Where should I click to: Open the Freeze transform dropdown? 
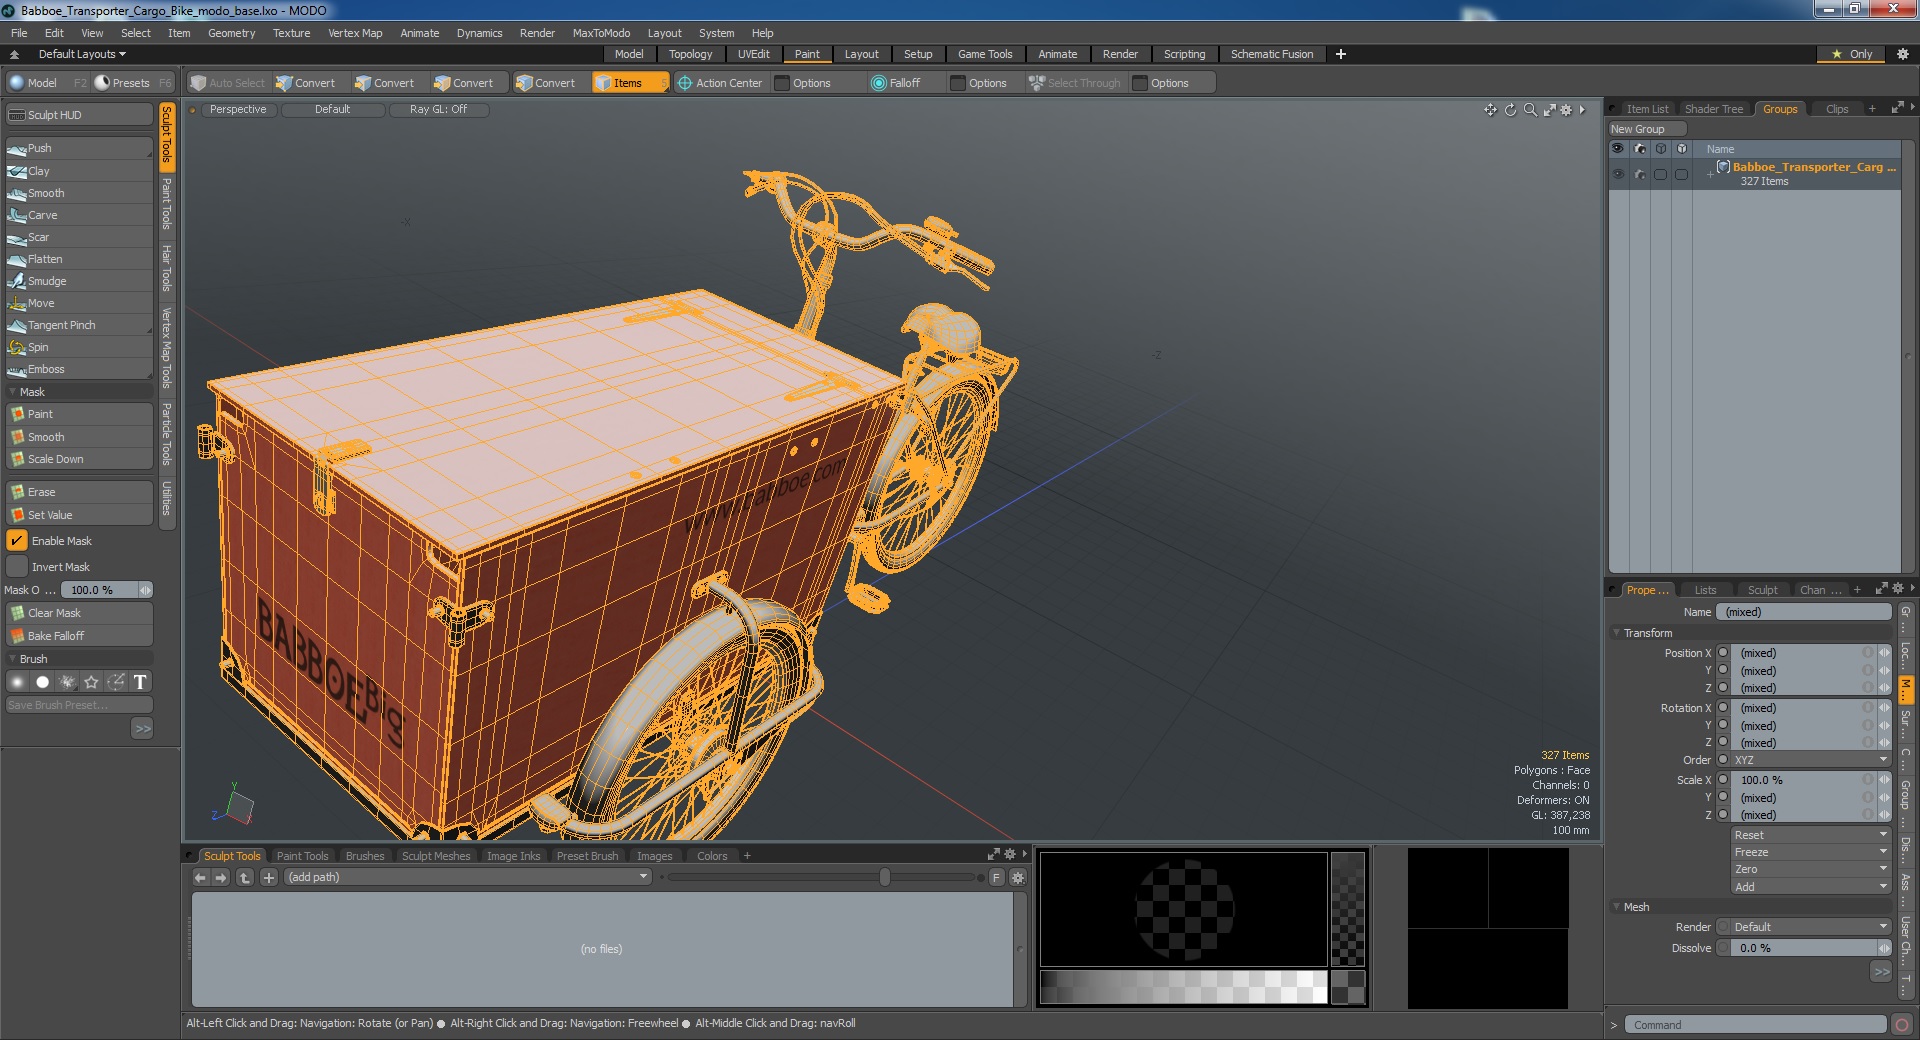tap(1811, 852)
